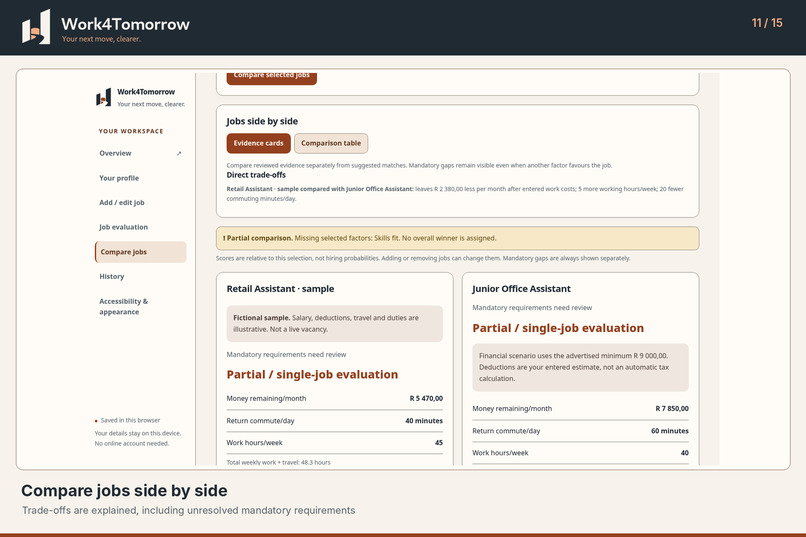Click the 11 / 15 slide counter

click(766, 23)
